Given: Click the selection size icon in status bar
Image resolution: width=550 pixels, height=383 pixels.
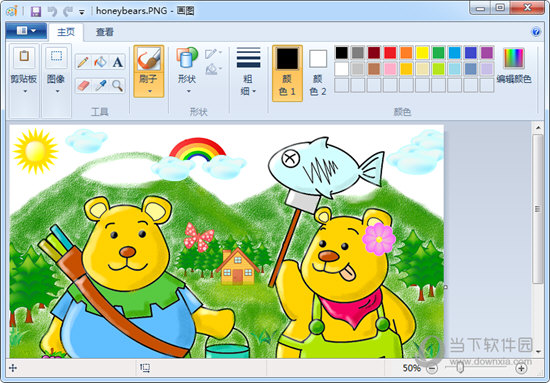Looking at the screenshot, I should tap(145, 368).
